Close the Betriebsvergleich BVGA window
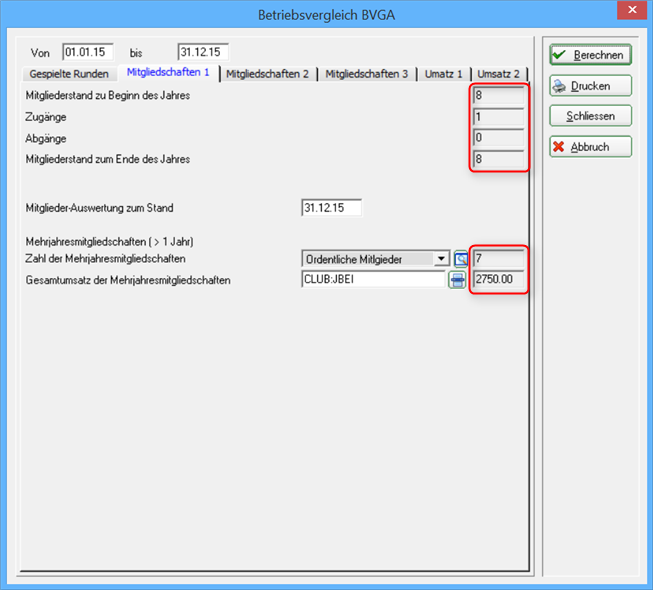653x590 pixels. pyautogui.click(x=632, y=10)
